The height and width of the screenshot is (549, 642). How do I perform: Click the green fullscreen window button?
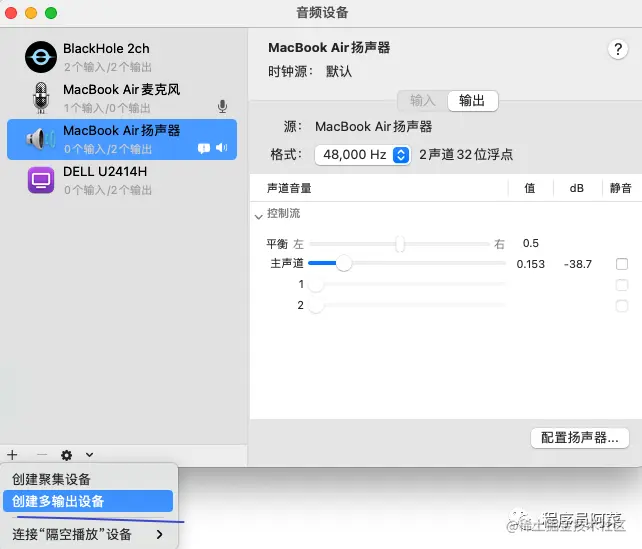point(51,13)
